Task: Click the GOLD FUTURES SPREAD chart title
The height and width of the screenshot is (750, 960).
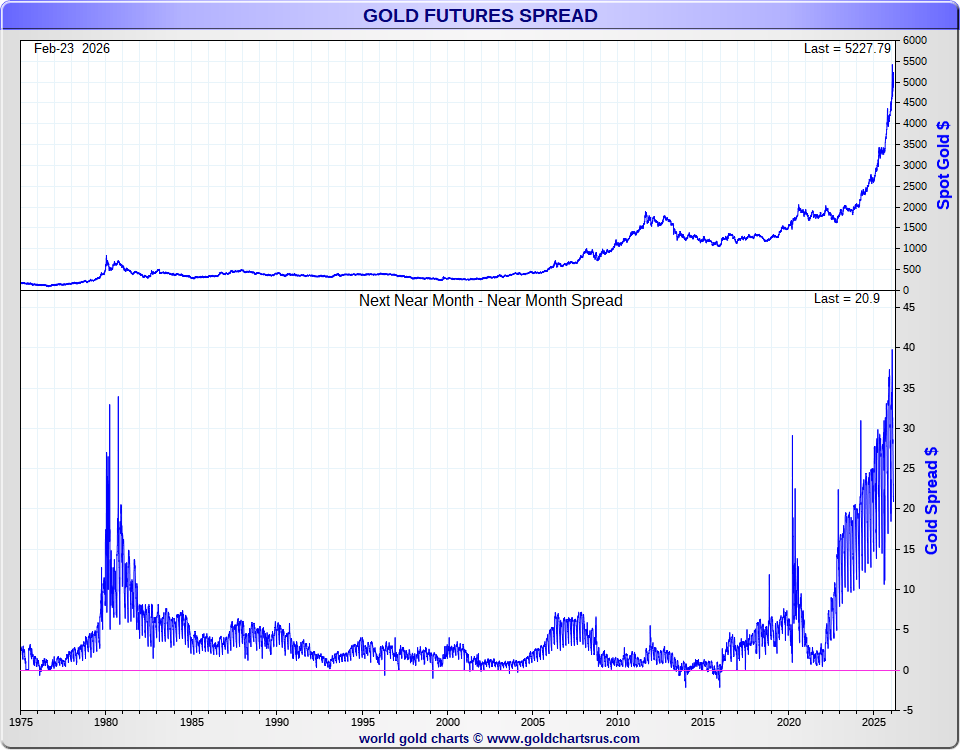Action: (480, 16)
